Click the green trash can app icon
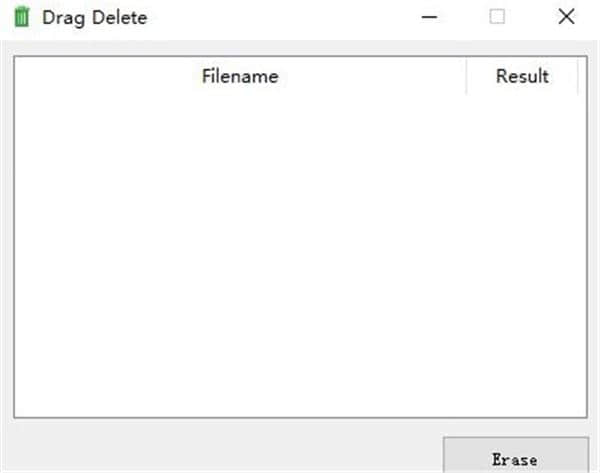600x473 pixels. click(21, 17)
